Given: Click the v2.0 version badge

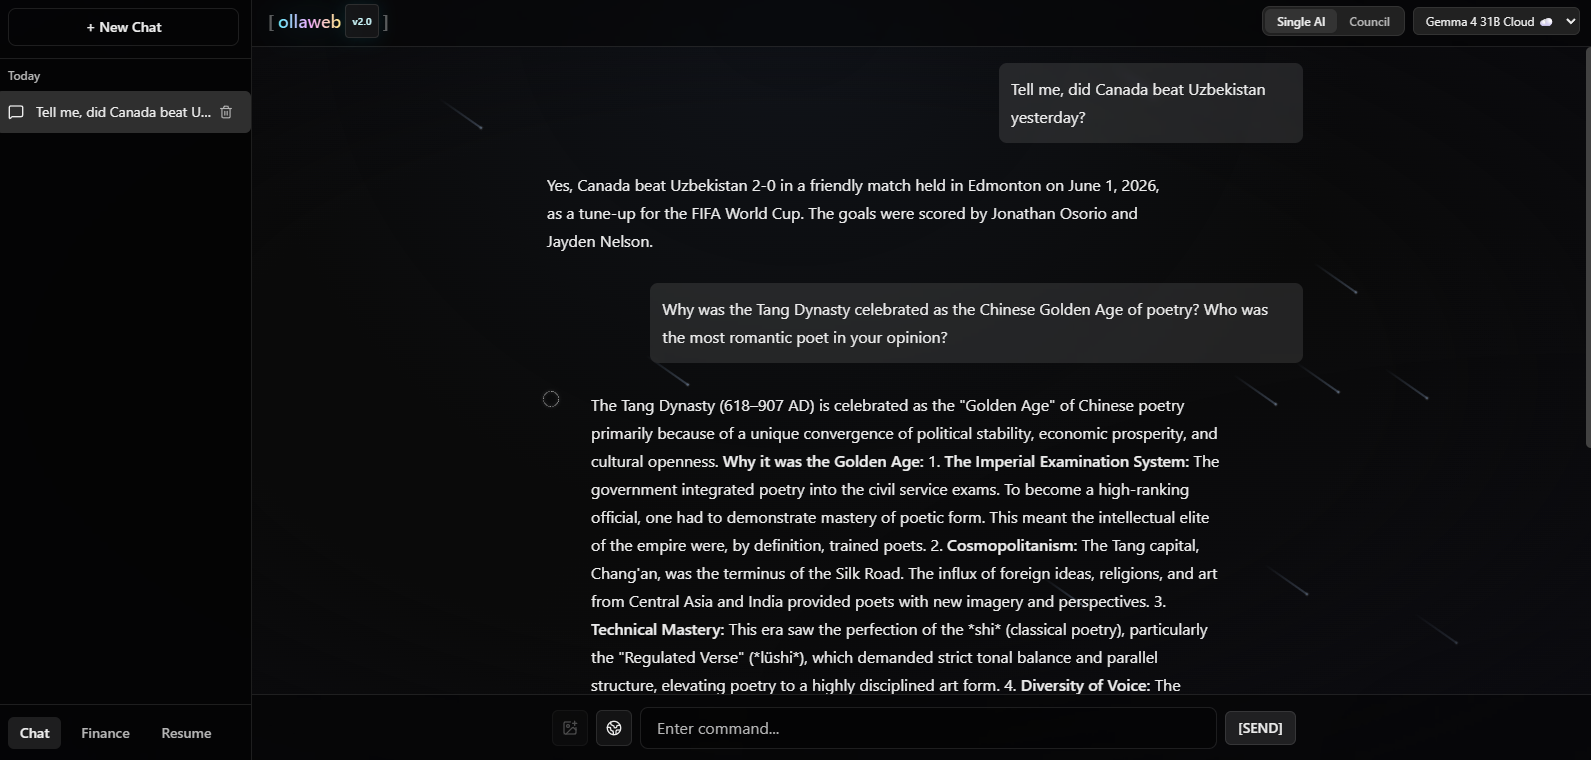Looking at the screenshot, I should click(362, 22).
